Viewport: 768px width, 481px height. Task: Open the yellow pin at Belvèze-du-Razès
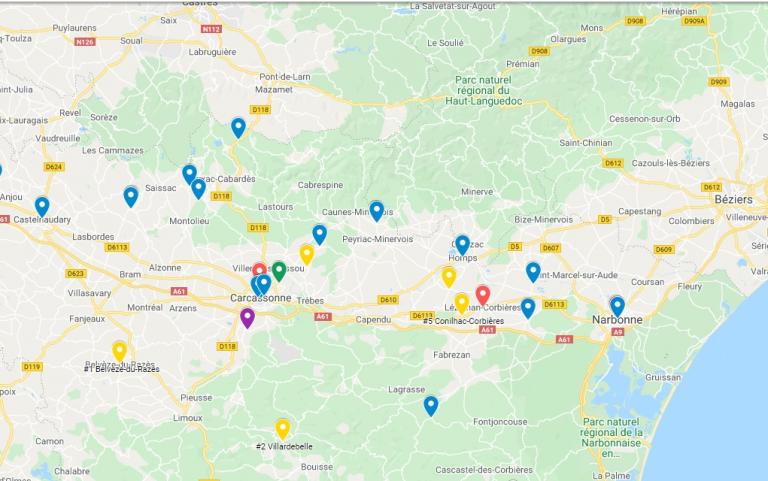pos(120,351)
